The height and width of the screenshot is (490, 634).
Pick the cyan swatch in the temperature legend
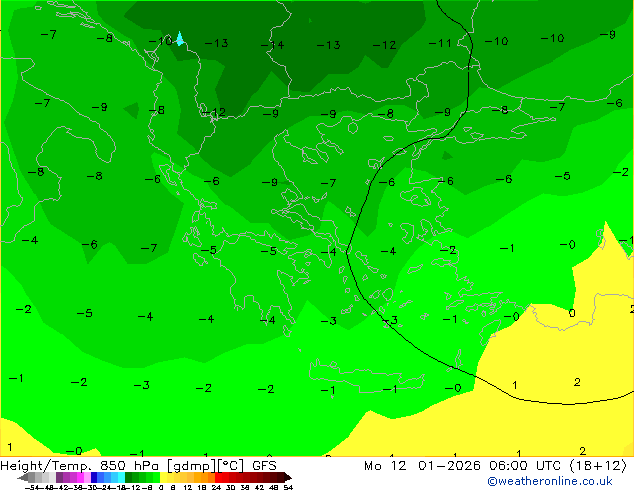(121, 477)
